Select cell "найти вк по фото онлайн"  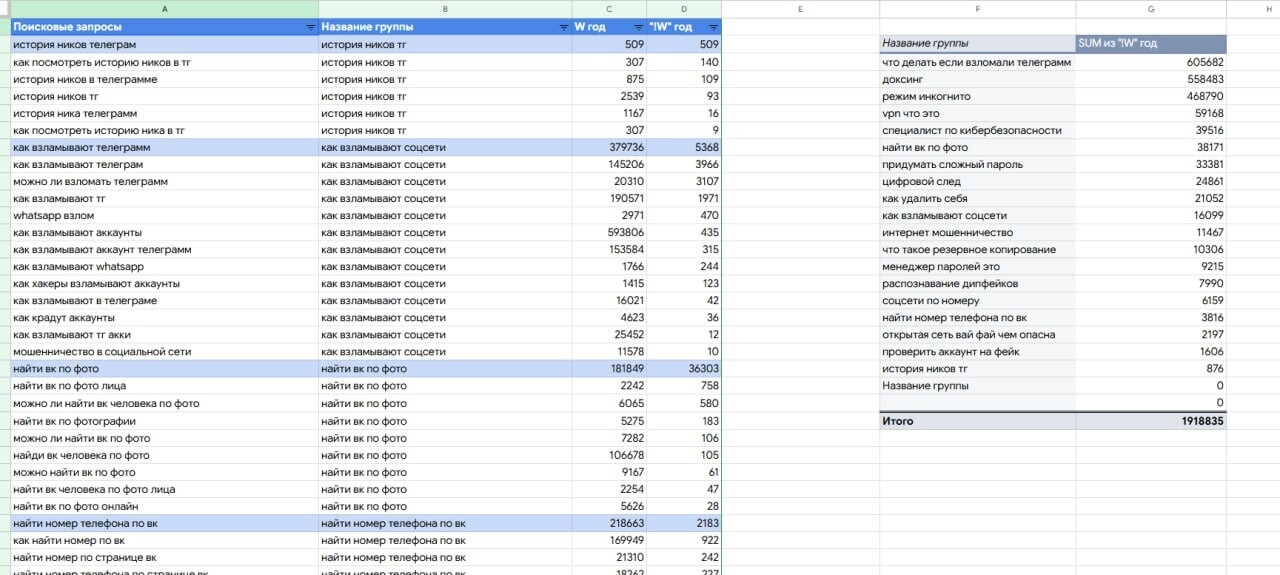(x=164, y=506)
